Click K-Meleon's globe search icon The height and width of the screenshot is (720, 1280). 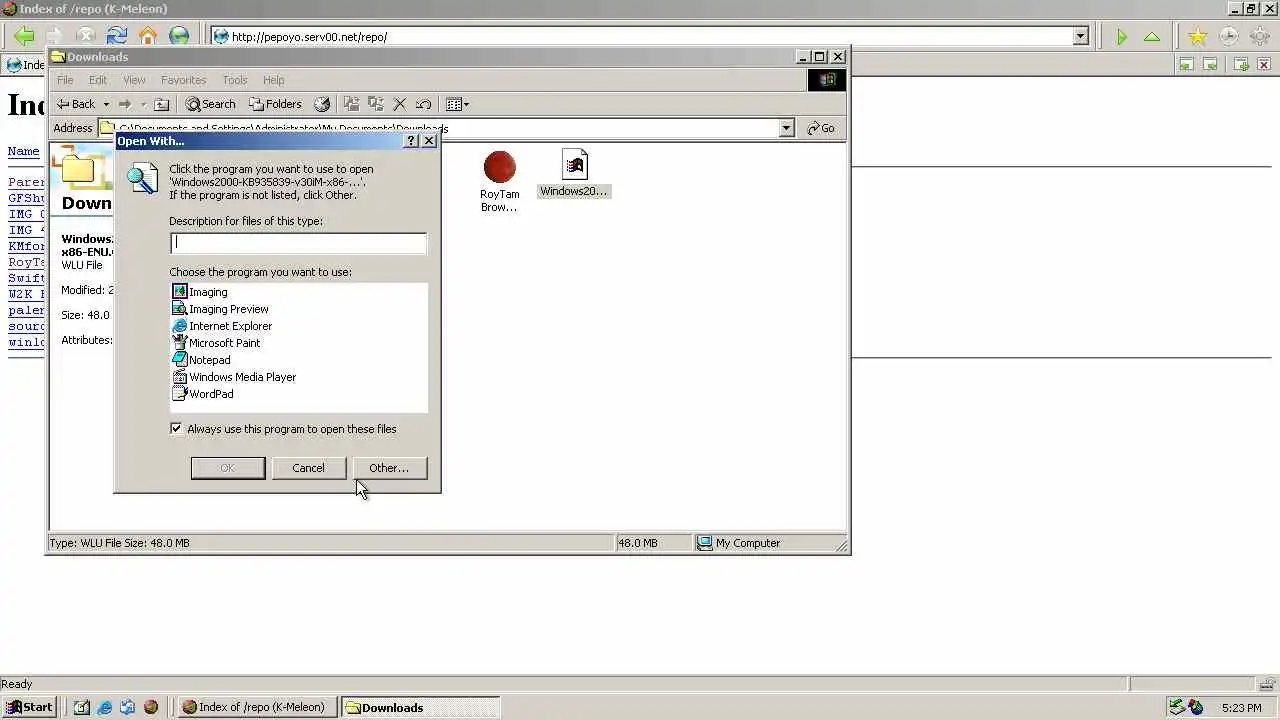179,36
